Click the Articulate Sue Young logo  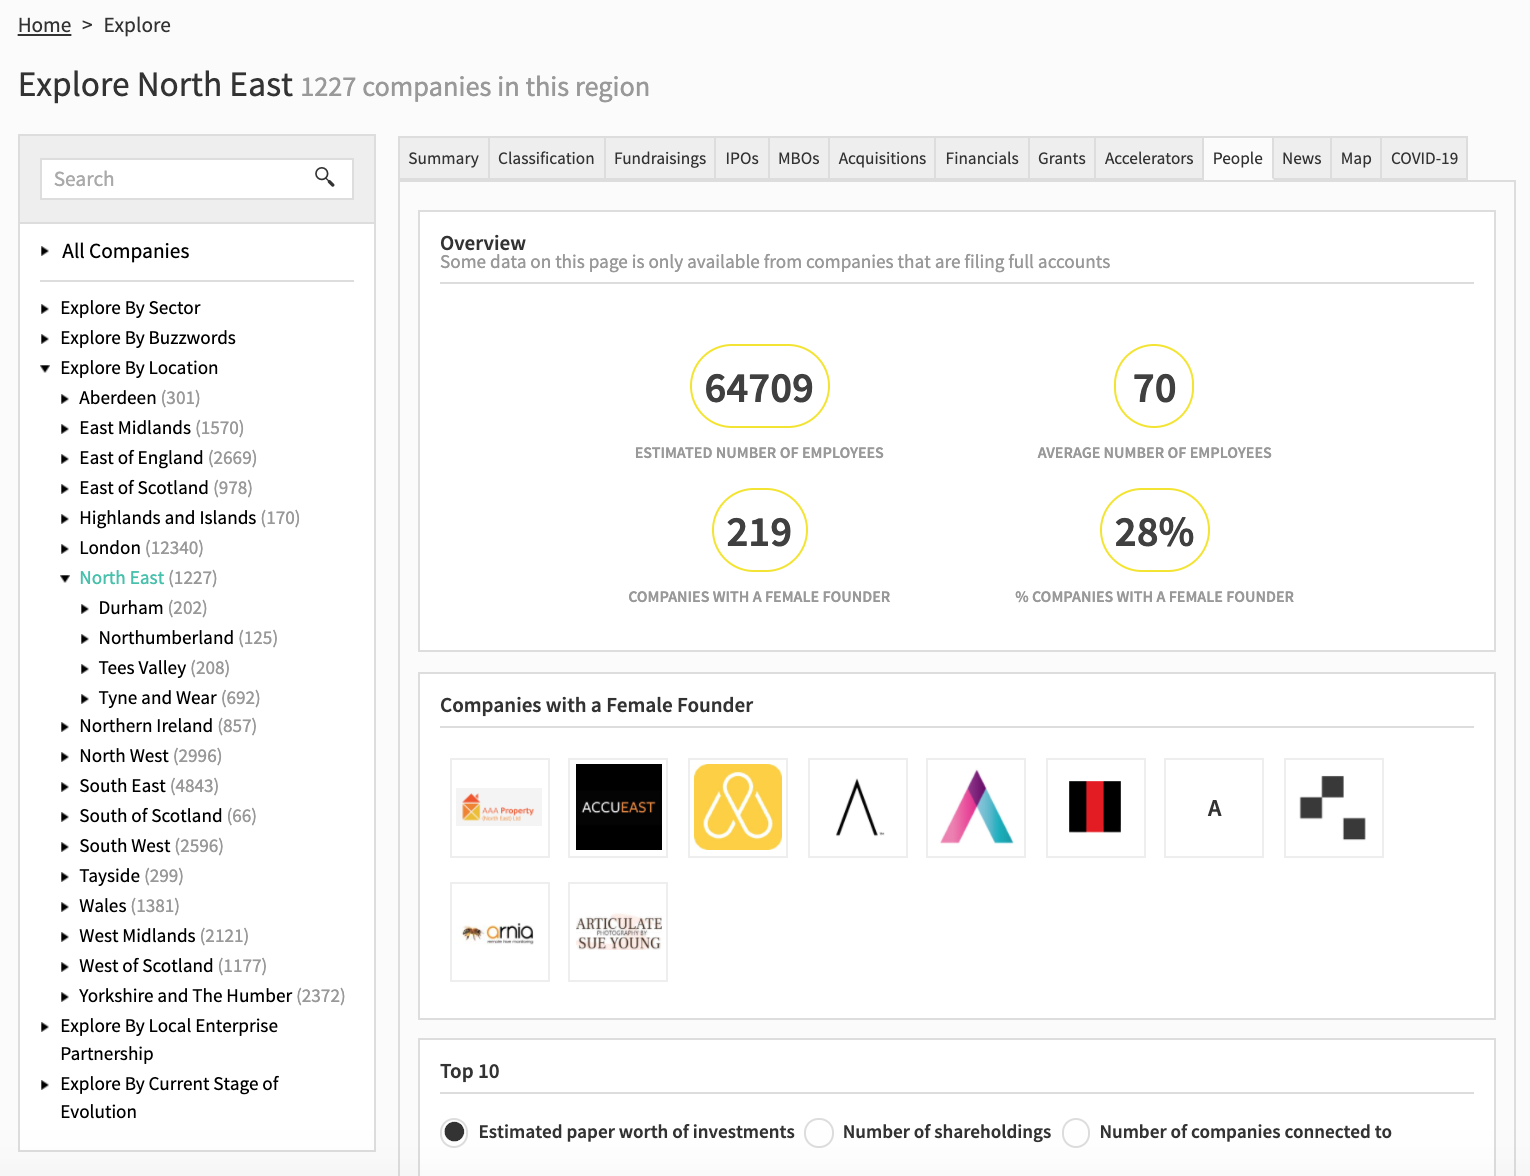click(618, 932)
